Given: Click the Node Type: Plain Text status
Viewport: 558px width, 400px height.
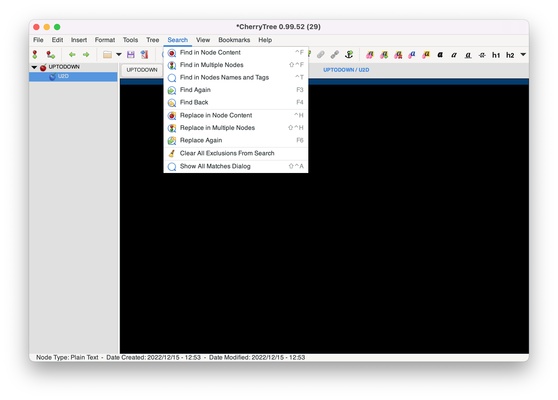Looking at the screenshot, I should (67, 357).
